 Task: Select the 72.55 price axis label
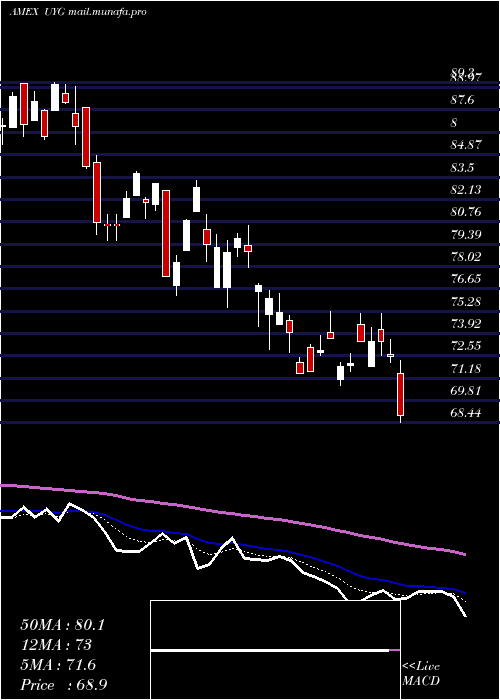465,346
